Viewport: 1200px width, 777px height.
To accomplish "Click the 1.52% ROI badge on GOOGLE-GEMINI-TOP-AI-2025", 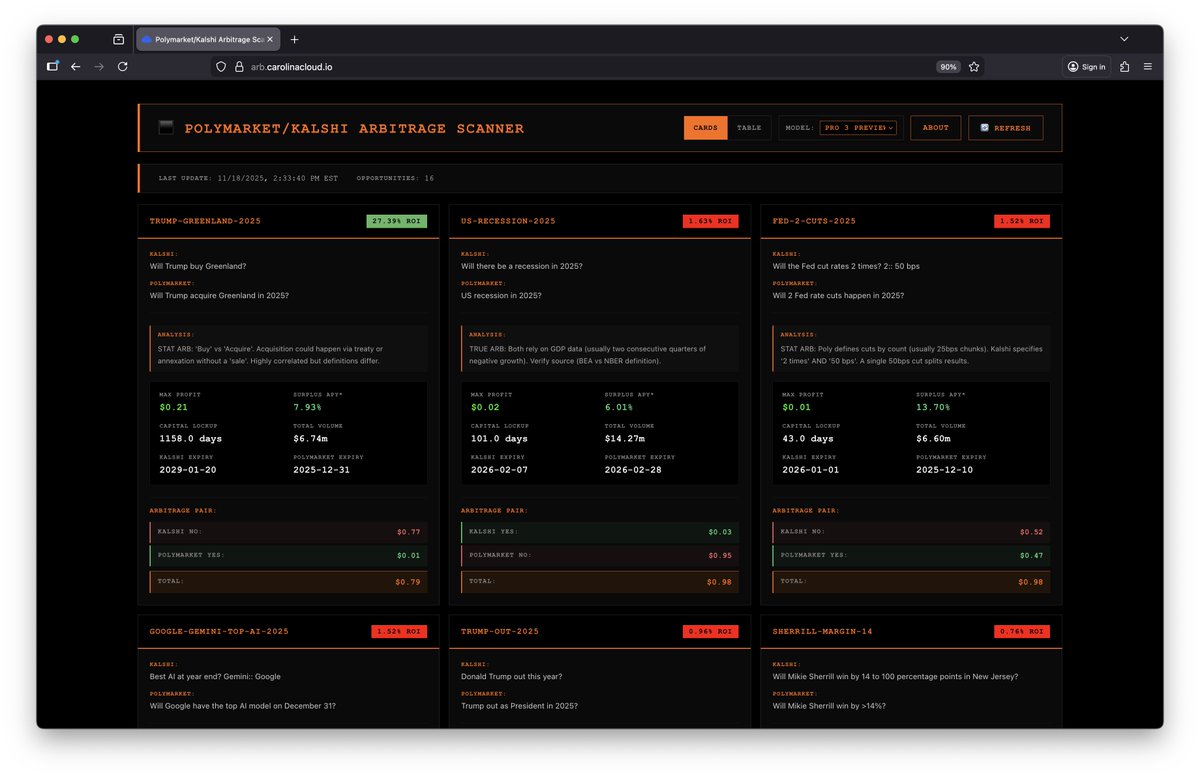I will (x=399, y=632).
